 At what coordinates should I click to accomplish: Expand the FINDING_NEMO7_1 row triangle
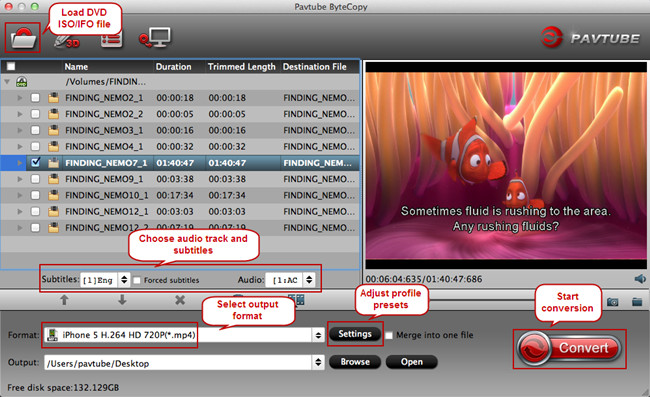click(20, 163)
